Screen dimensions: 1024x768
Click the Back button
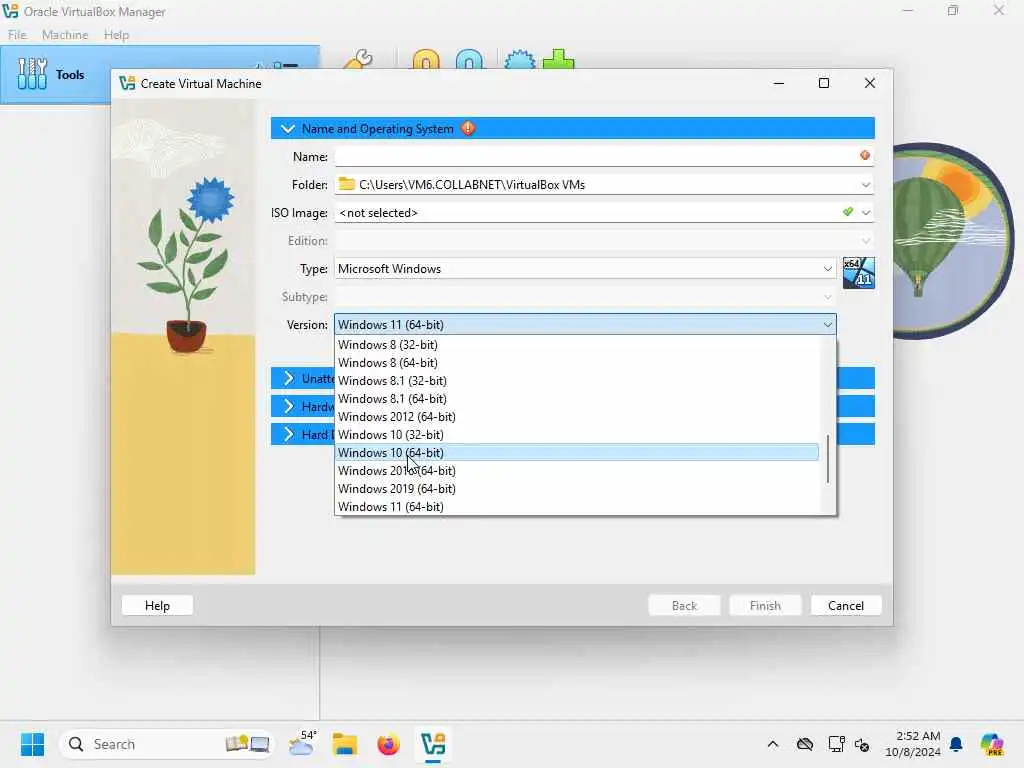pos(684,605)
